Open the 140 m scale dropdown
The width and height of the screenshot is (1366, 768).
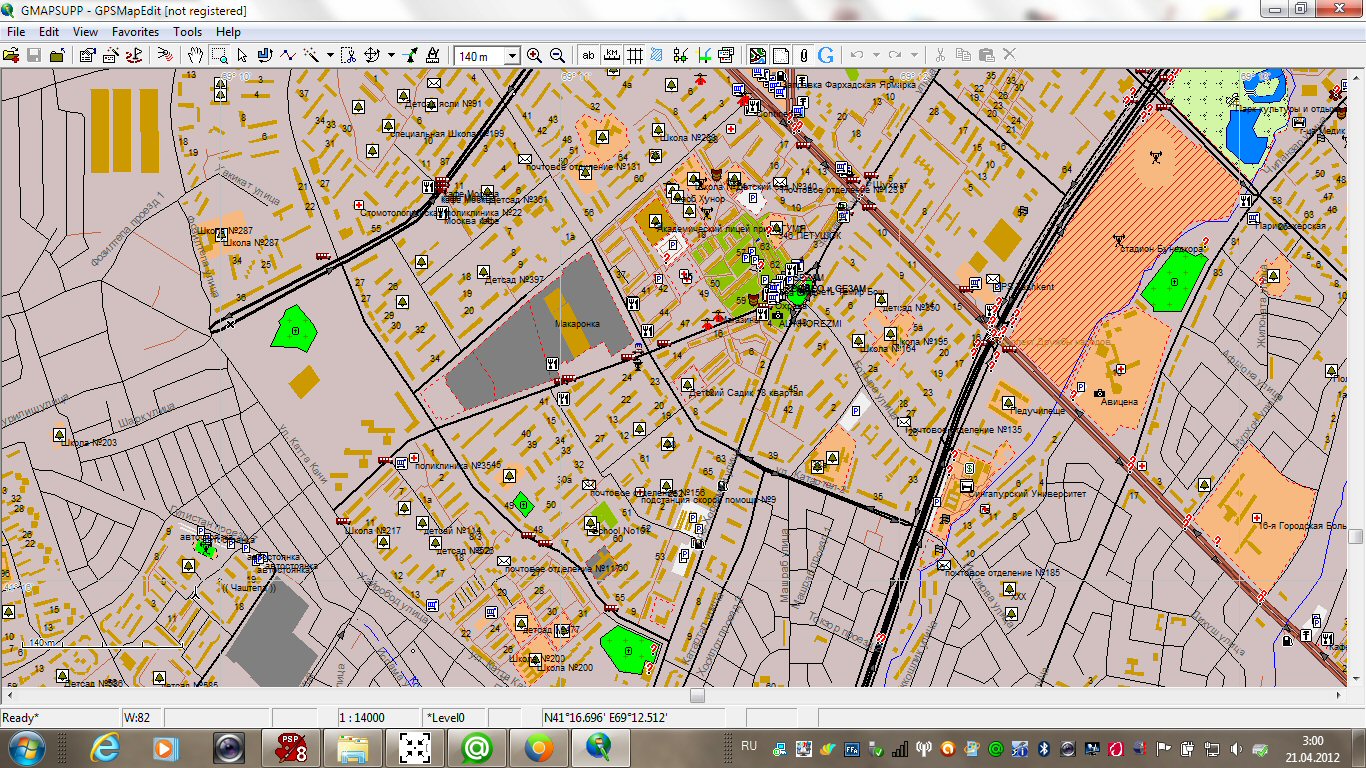(x=512, y=56)
